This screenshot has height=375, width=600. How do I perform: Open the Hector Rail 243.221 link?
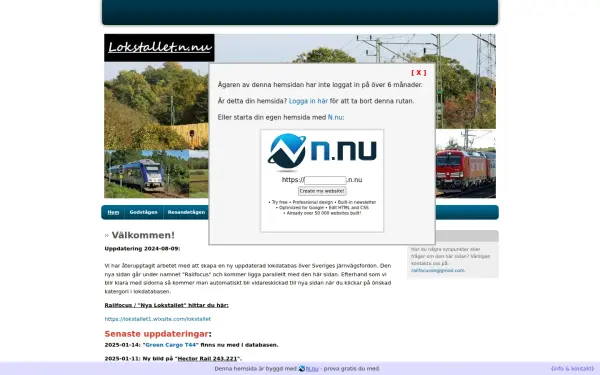[207, 359]
